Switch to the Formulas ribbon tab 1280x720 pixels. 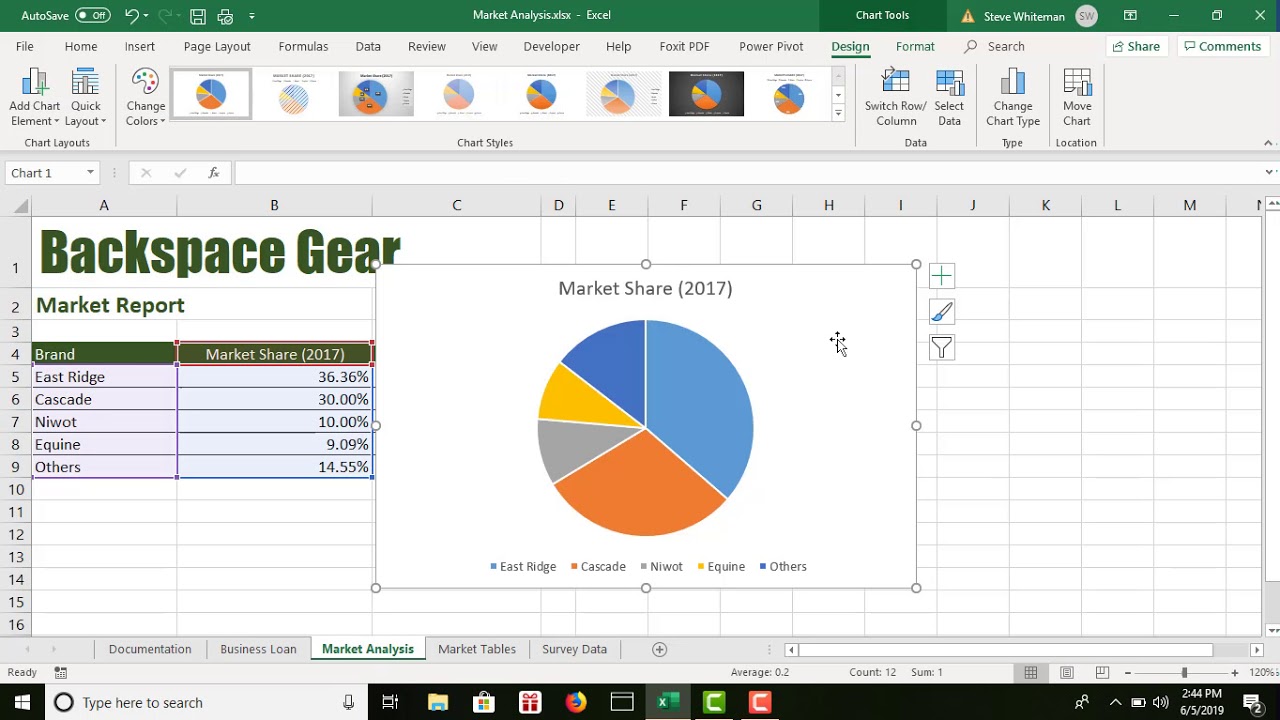click(303, 46)
